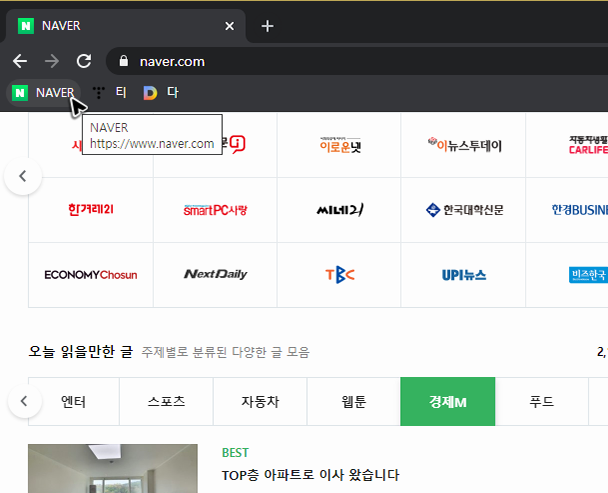This screenshot has width=608, height=493.
Task: Open the 티 bookmark with dotted icon
Action: 109,93
